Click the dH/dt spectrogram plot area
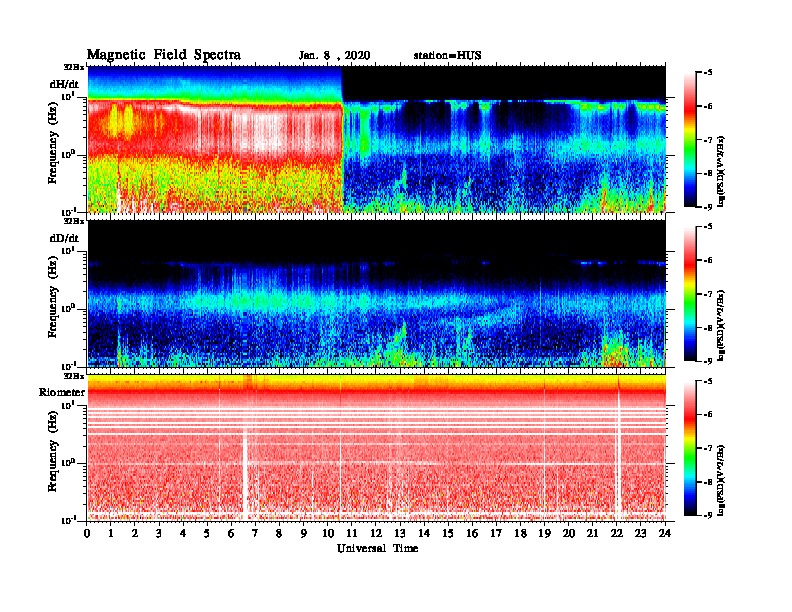Image resolution: width=792 pixels, height=612 pixels. coord(377,139)
